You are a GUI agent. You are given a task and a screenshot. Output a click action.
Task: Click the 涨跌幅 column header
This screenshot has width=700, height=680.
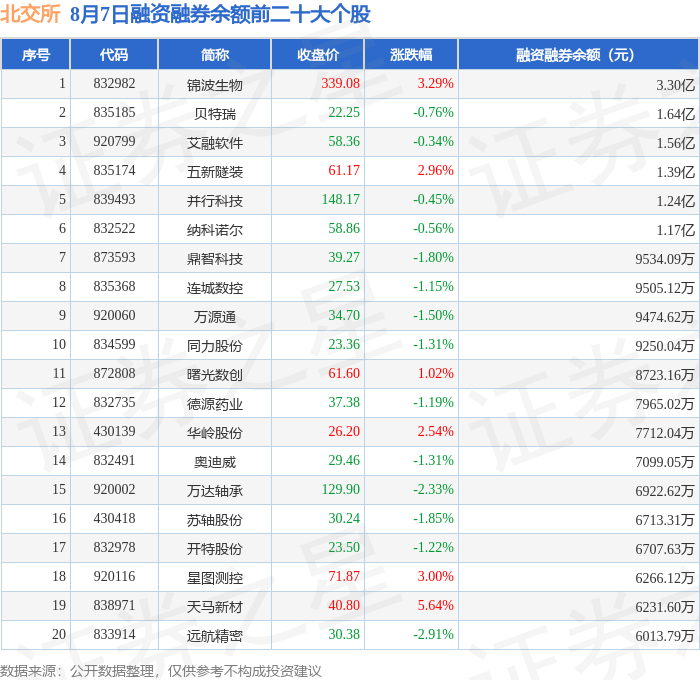[x=411, y=55]
